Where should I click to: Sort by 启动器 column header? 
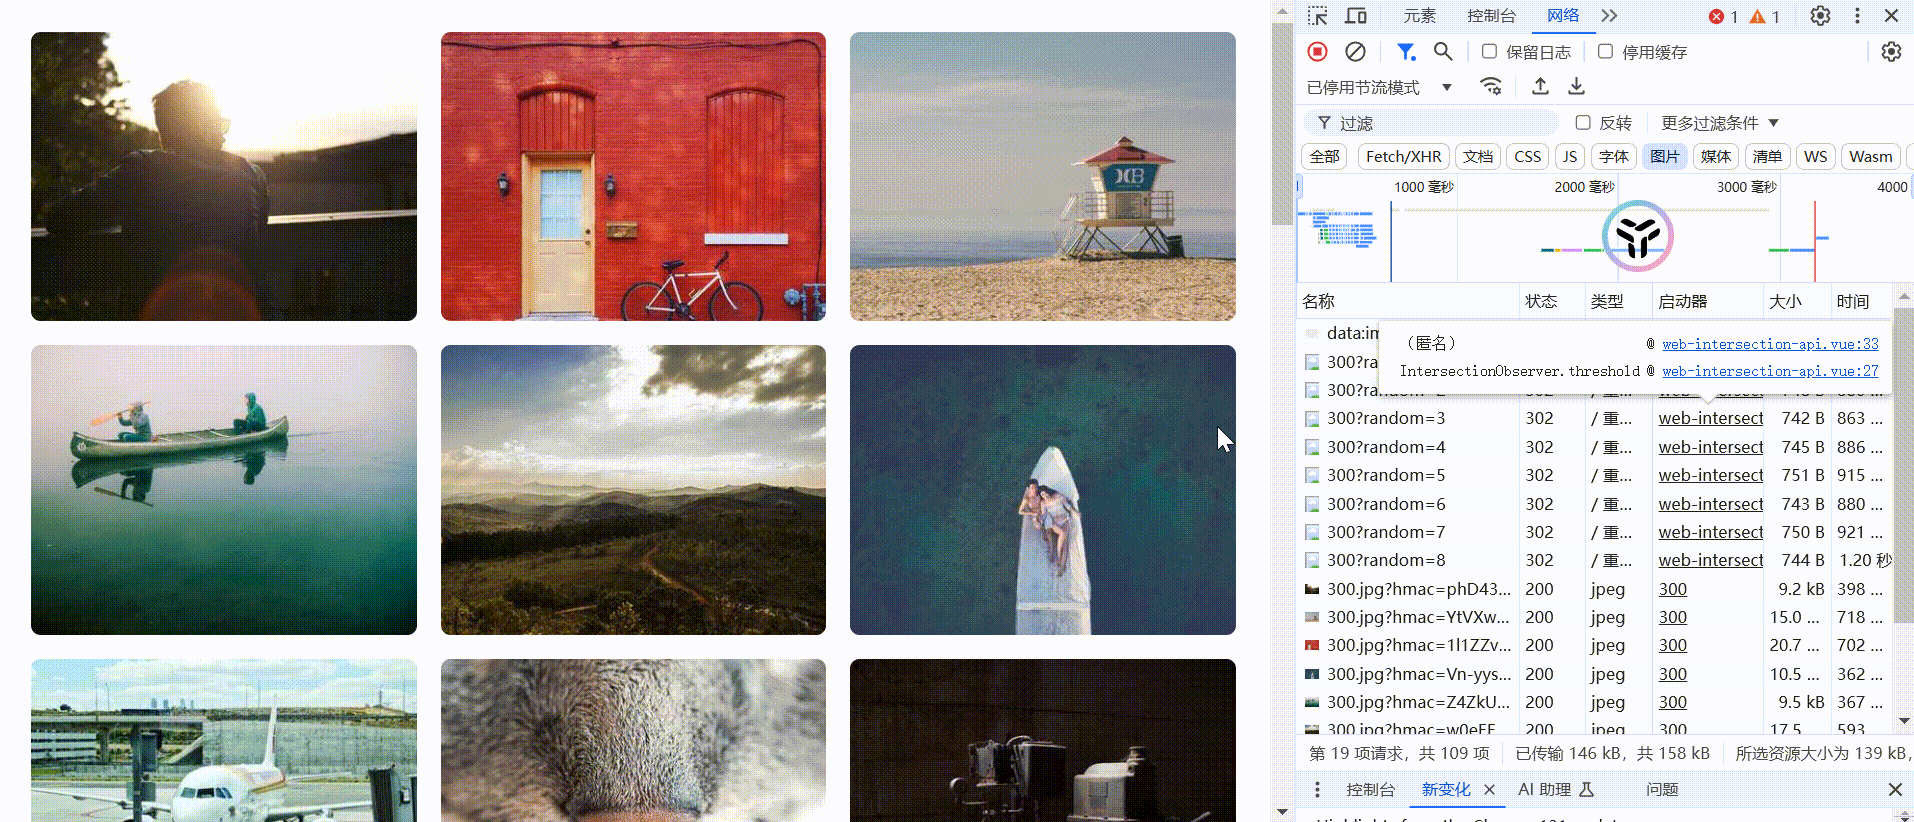pos(1707,301)
